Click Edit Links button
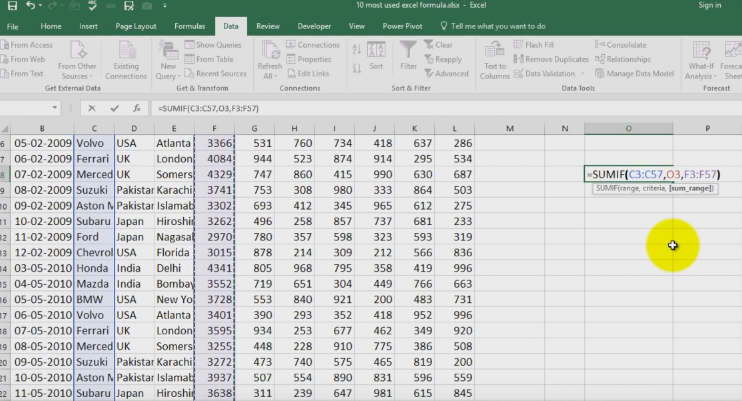742x401 pixels. (x=308, y=73)
